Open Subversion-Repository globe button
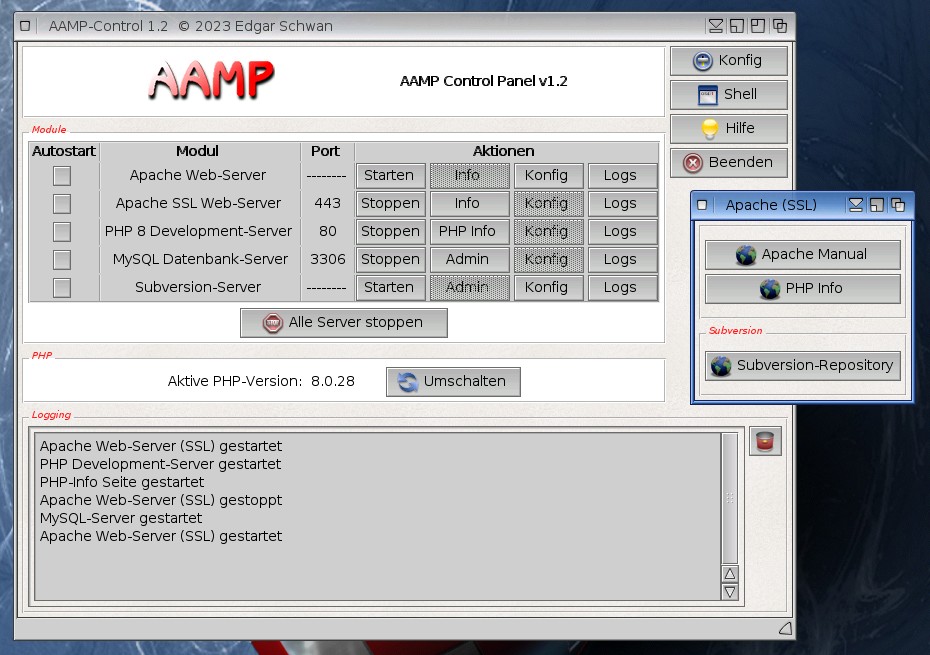Viewport: 930px width, 655px height. [802, 366]
